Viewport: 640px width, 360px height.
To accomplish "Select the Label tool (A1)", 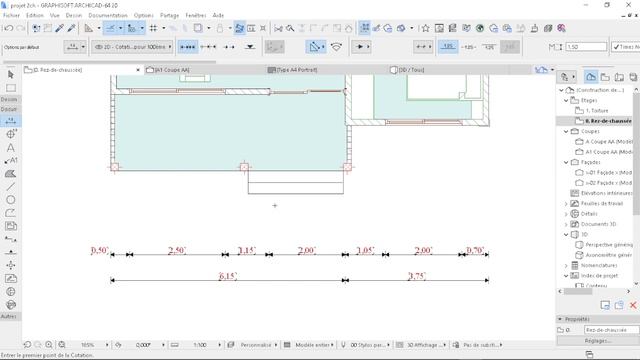I will coord(11,160).
